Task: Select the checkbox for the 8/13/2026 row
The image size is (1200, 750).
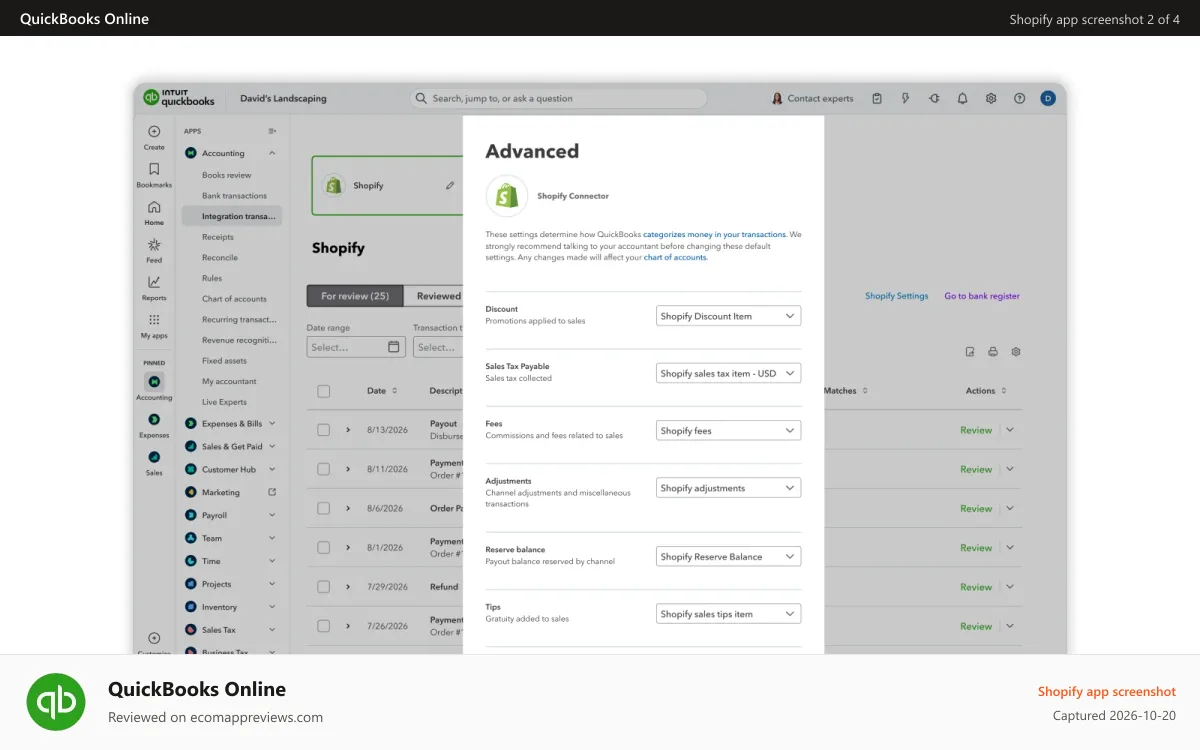Action: coord(323,430)
